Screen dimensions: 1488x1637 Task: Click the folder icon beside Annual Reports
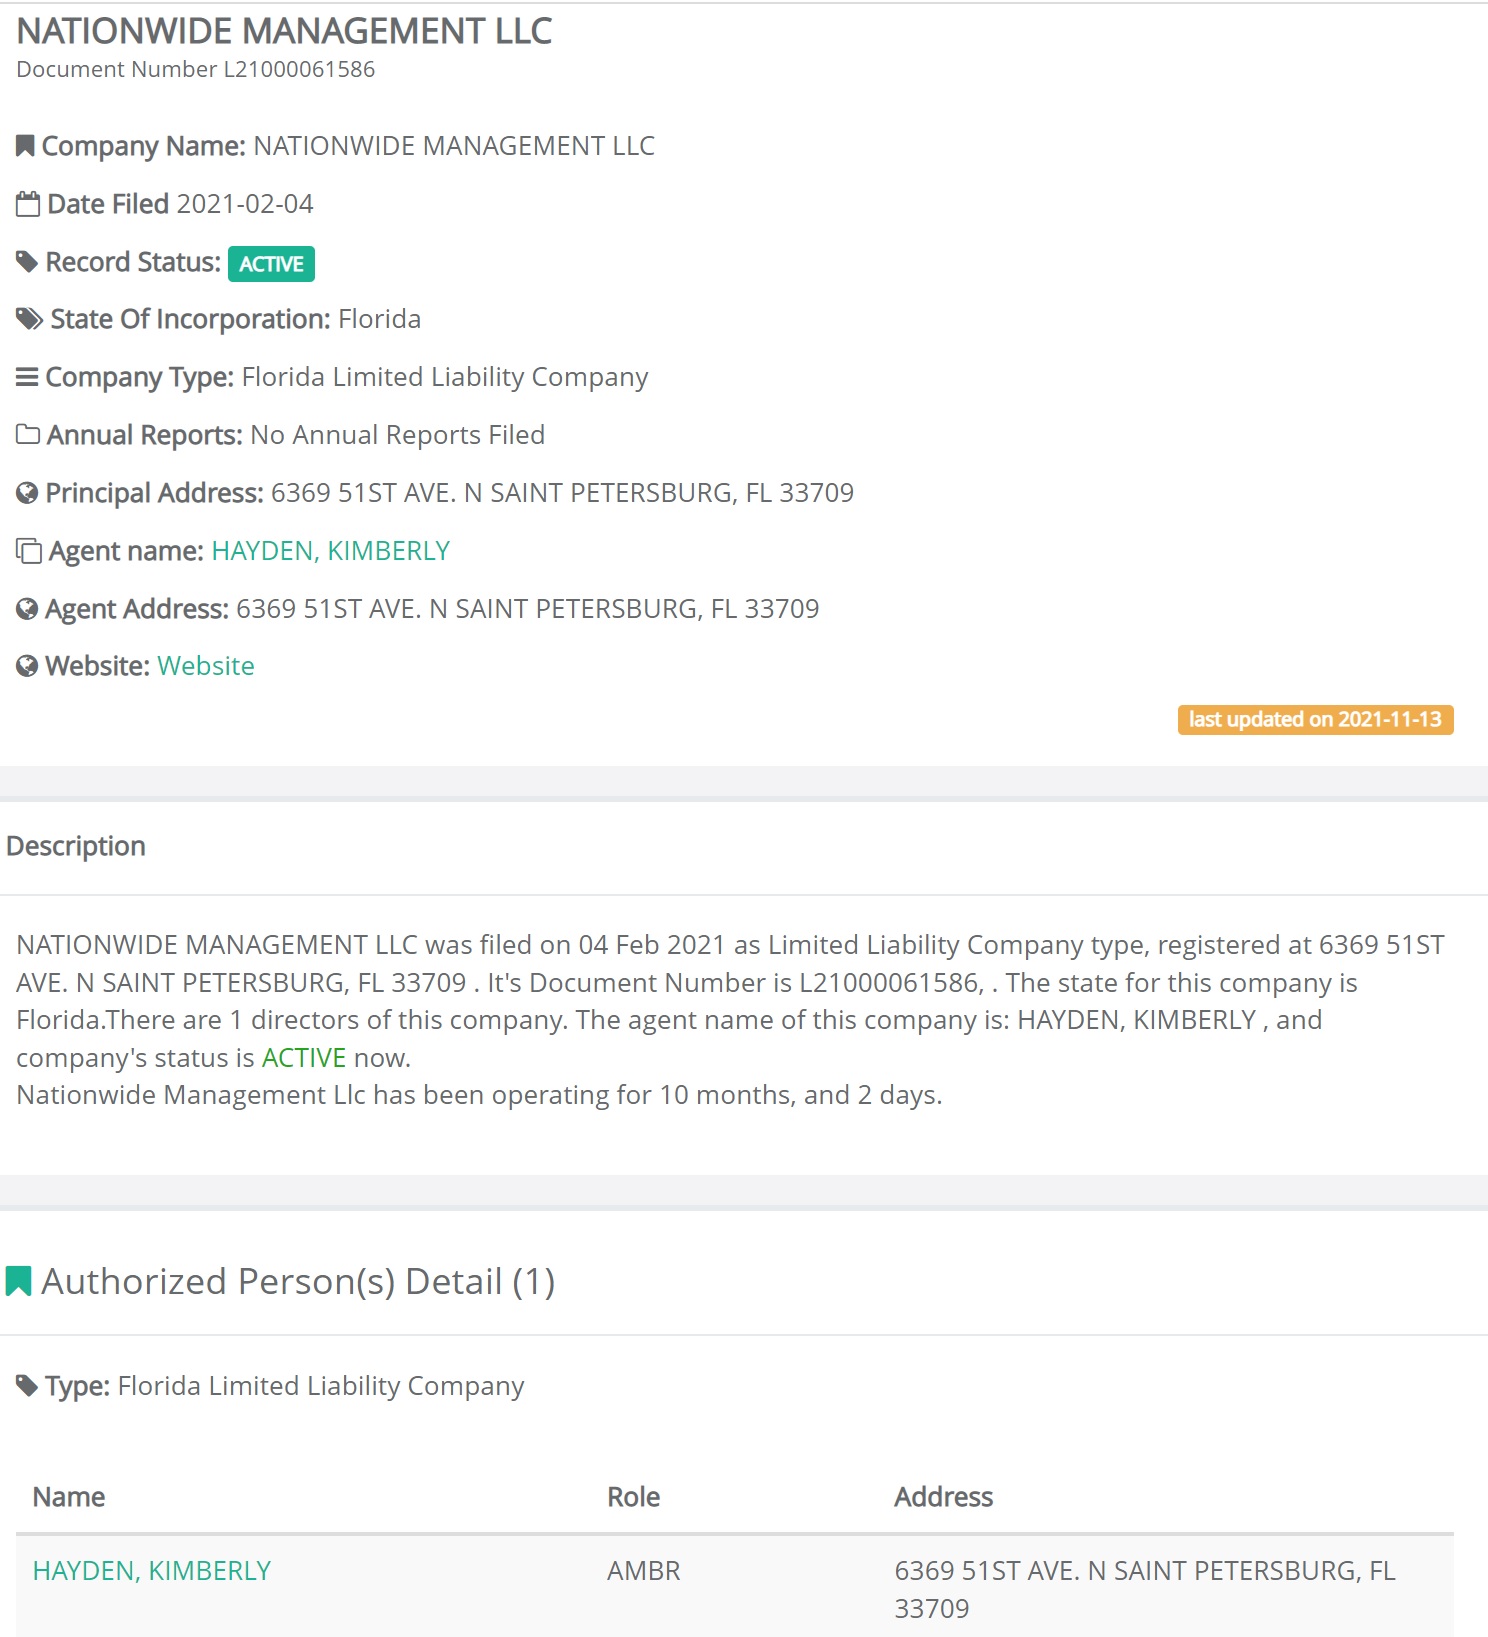28,435
